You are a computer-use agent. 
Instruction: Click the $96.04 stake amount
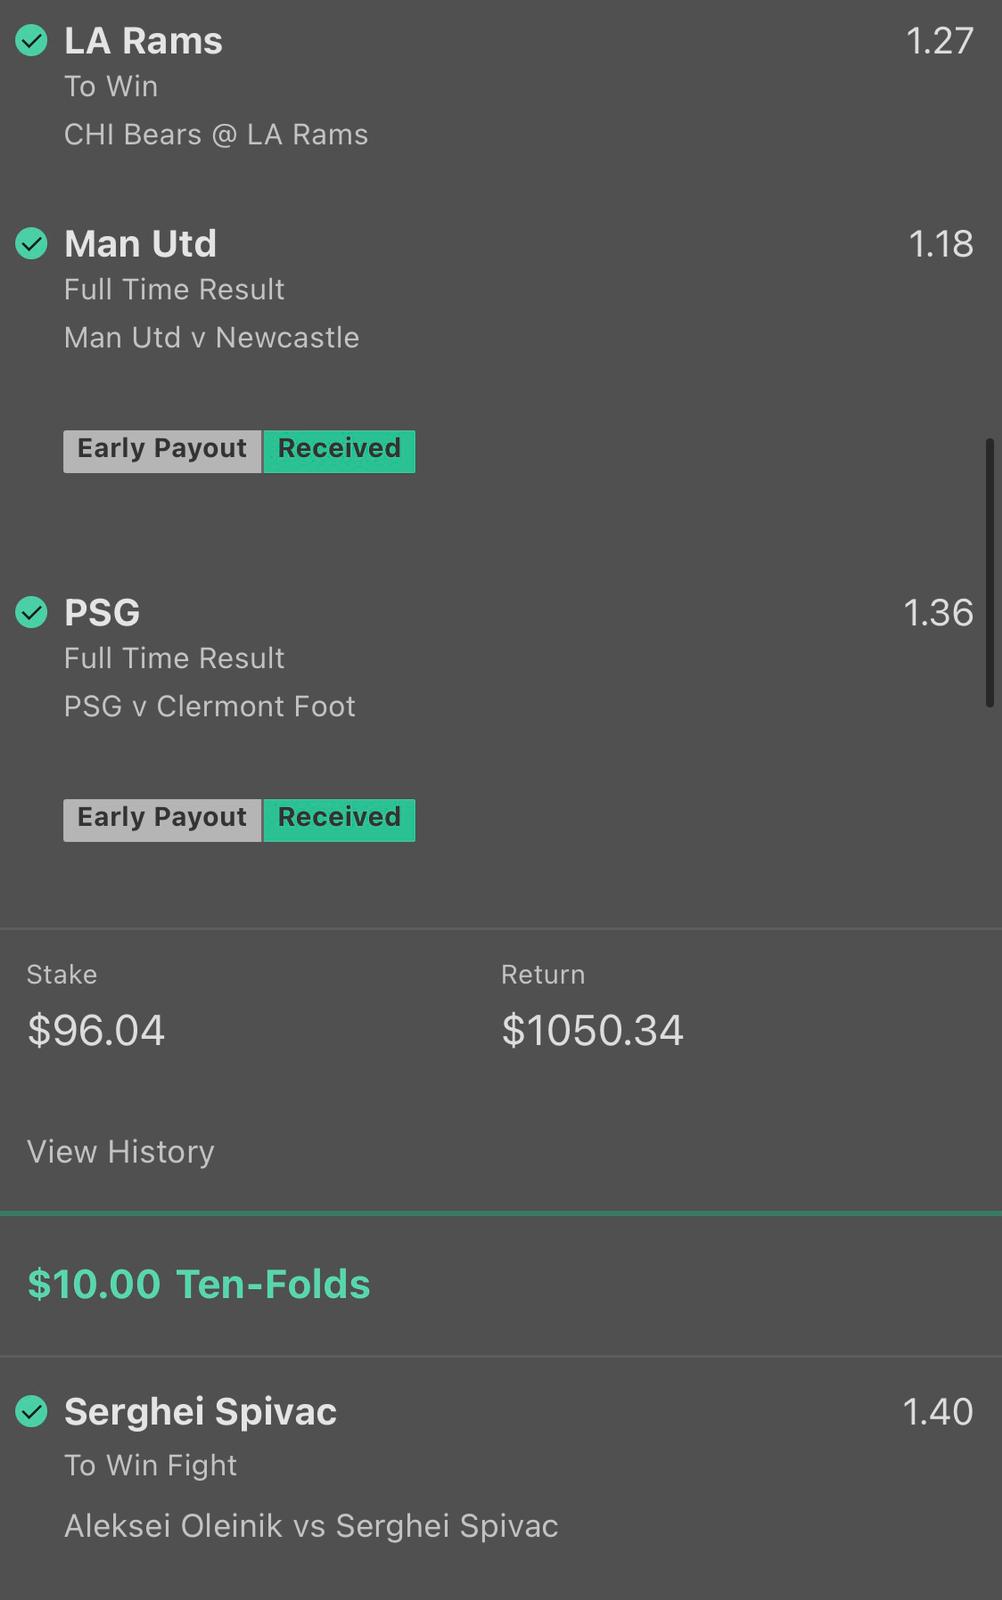click(96, 1031)
